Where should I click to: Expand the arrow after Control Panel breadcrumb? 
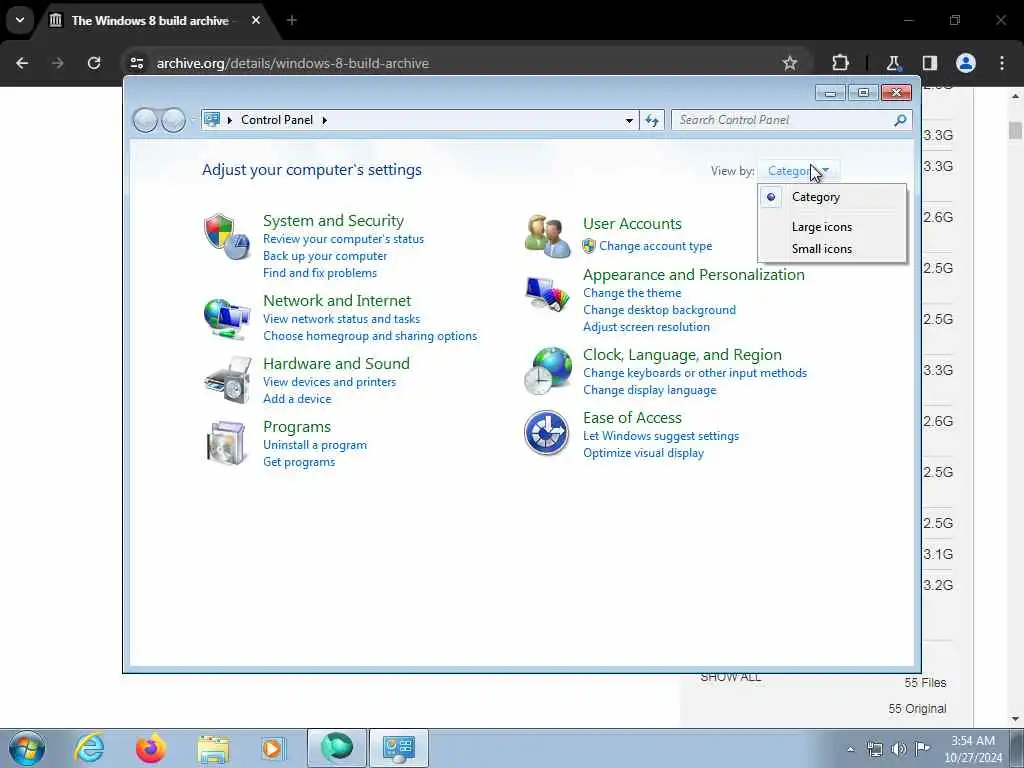[x=325, y=120]
